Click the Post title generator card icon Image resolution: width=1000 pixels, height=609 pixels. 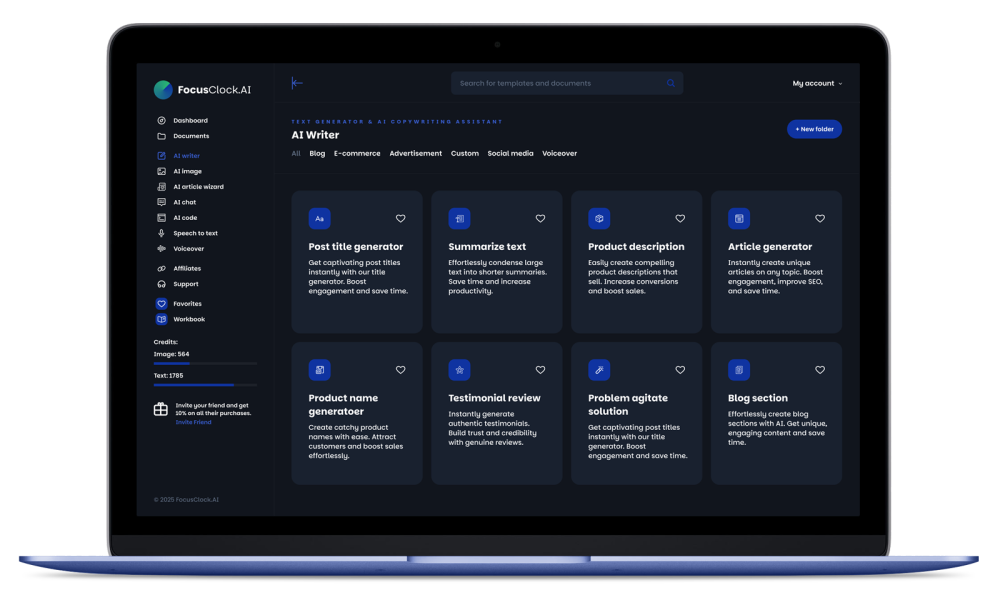tap(319, 218)
